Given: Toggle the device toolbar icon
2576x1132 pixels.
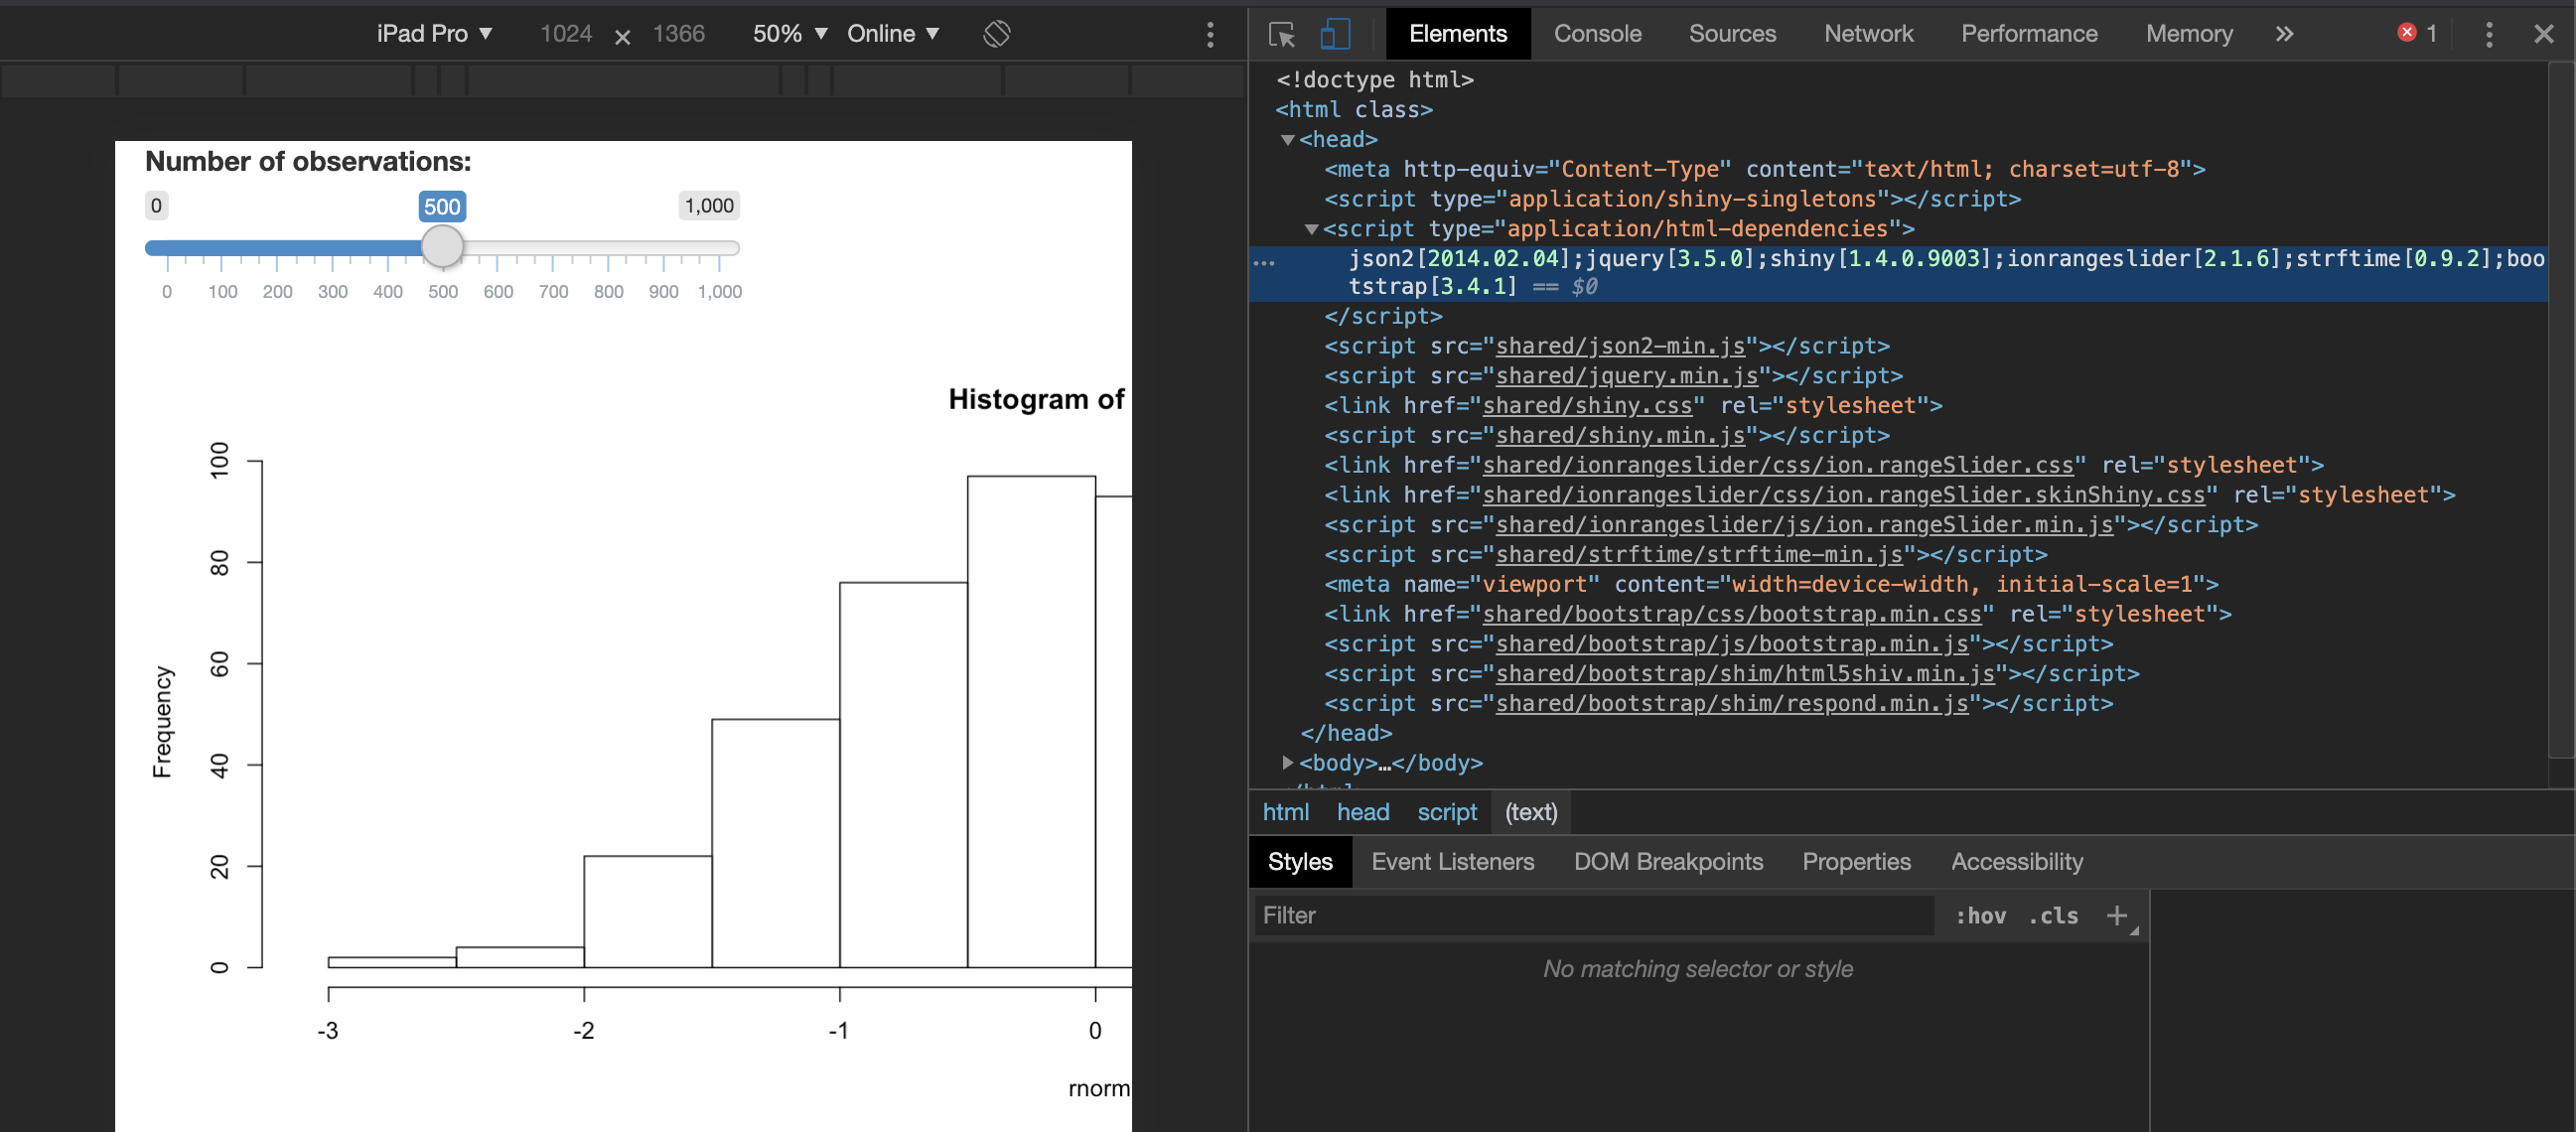Looking at the screenshot, I should (x=1335, y=34).
